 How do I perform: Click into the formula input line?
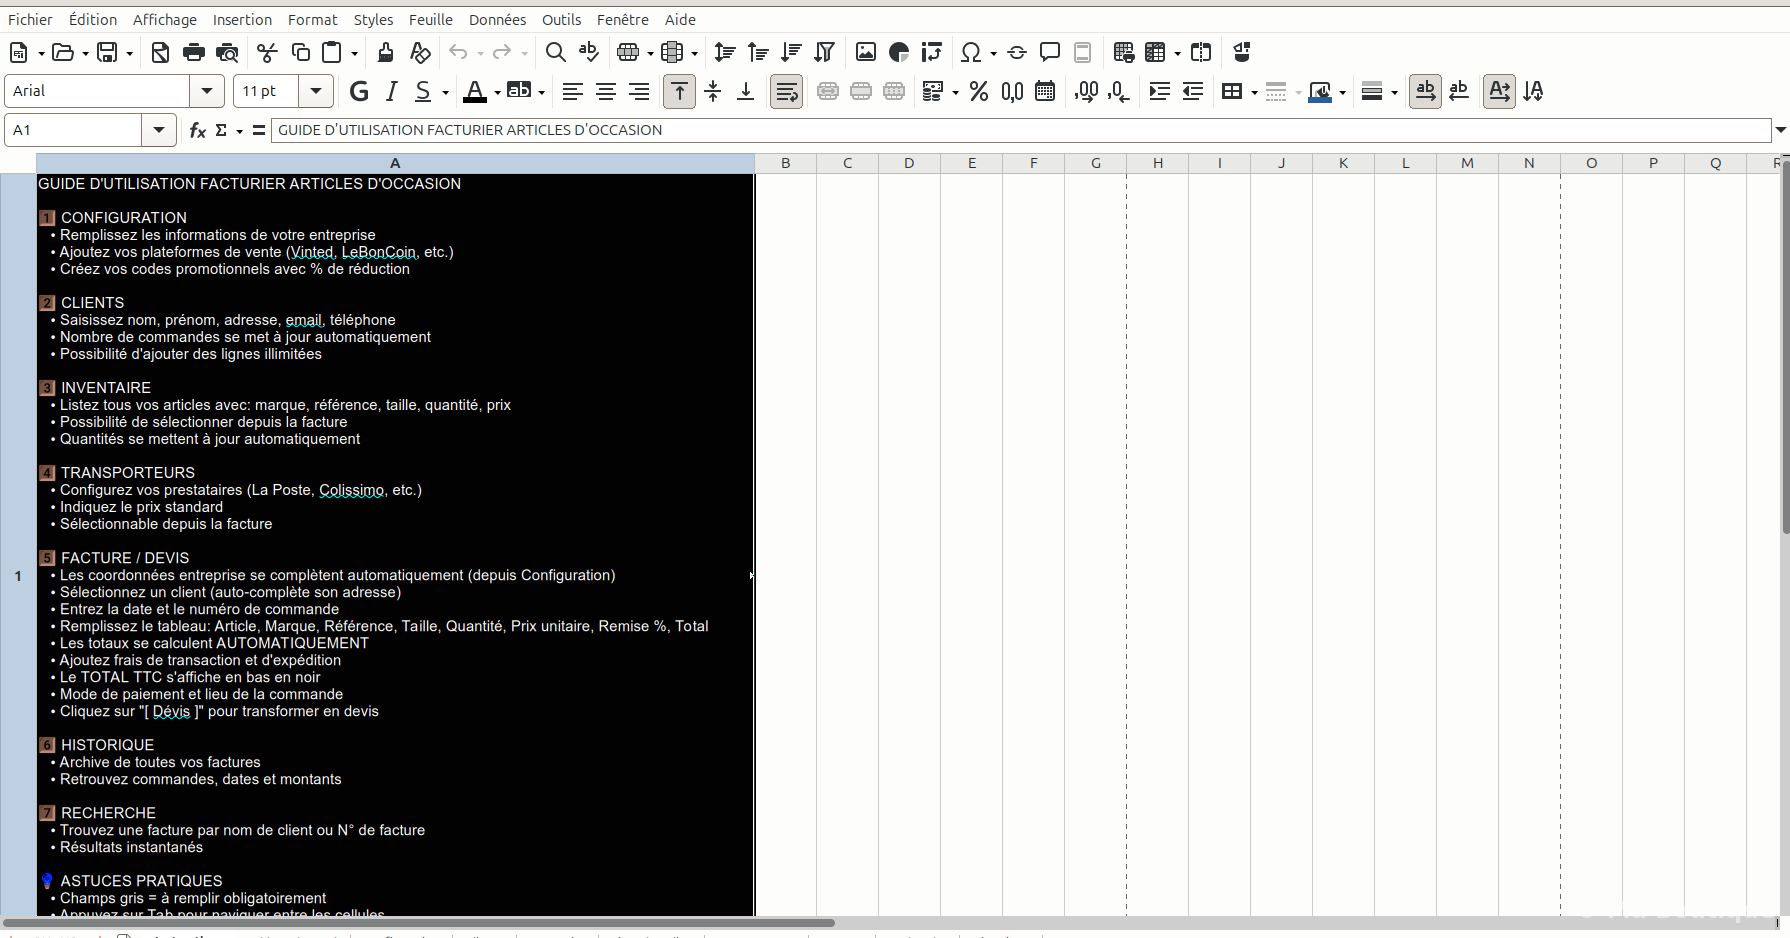pyautogui.click(x=1021, y=130)
